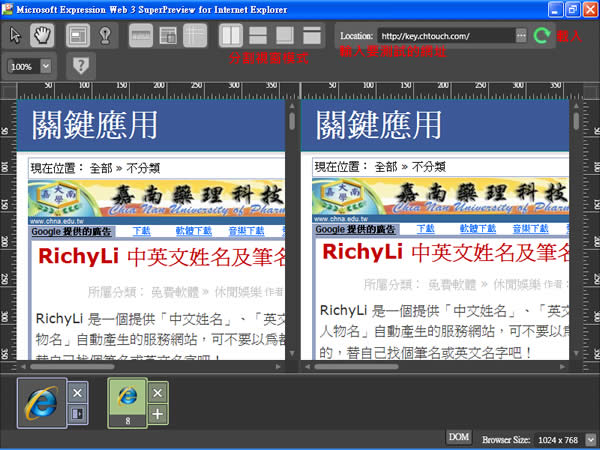Toggle the DOM view button
Screen dimensions: 600x450
458,437
